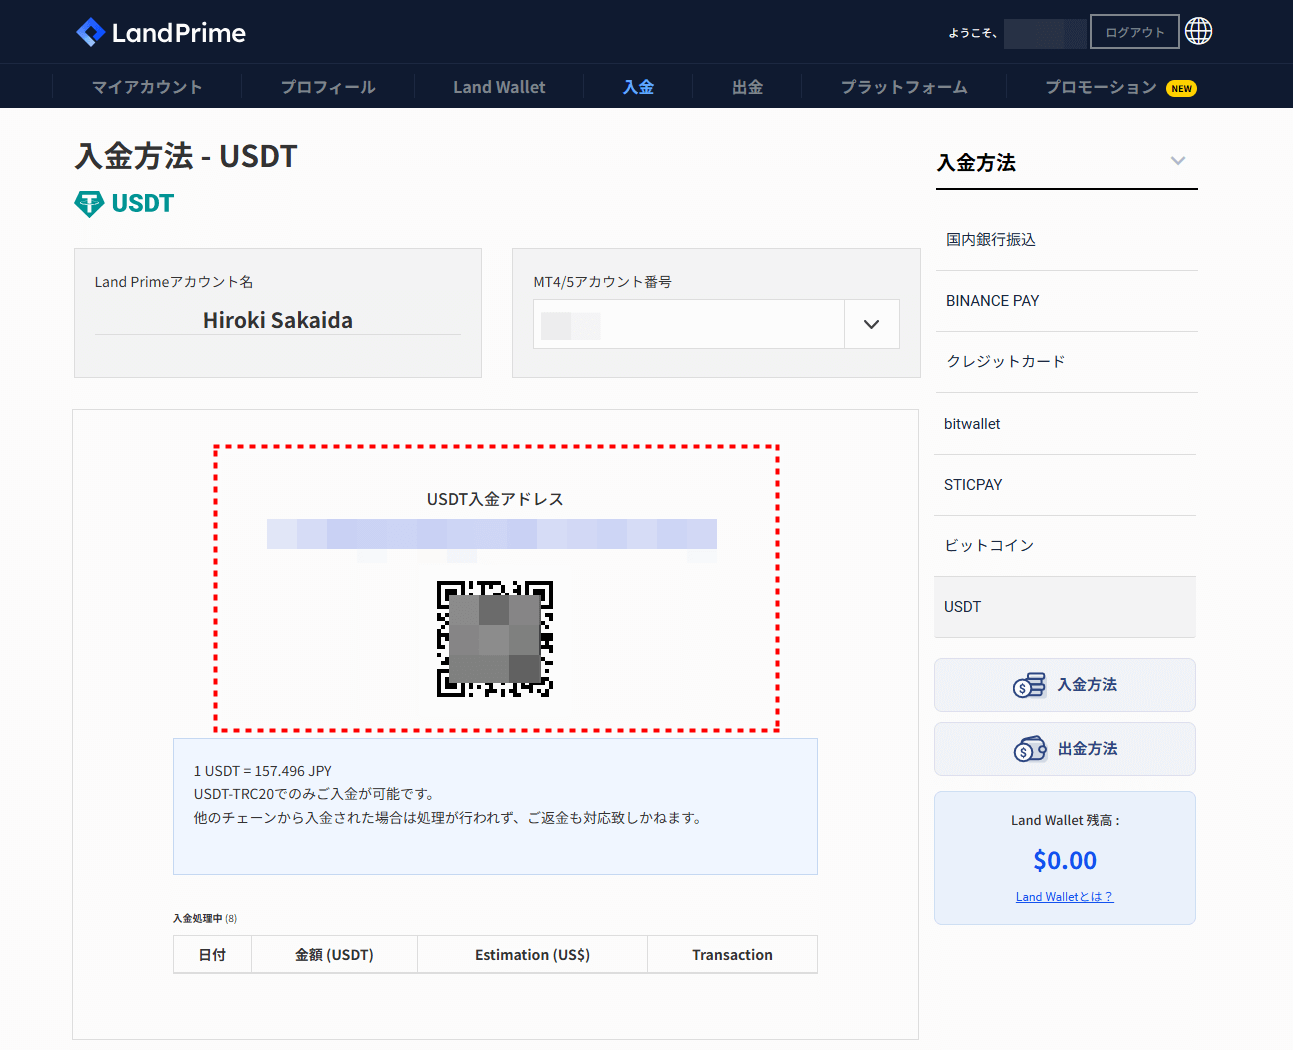Select USDT in the deposit method list

[1065, 607]
